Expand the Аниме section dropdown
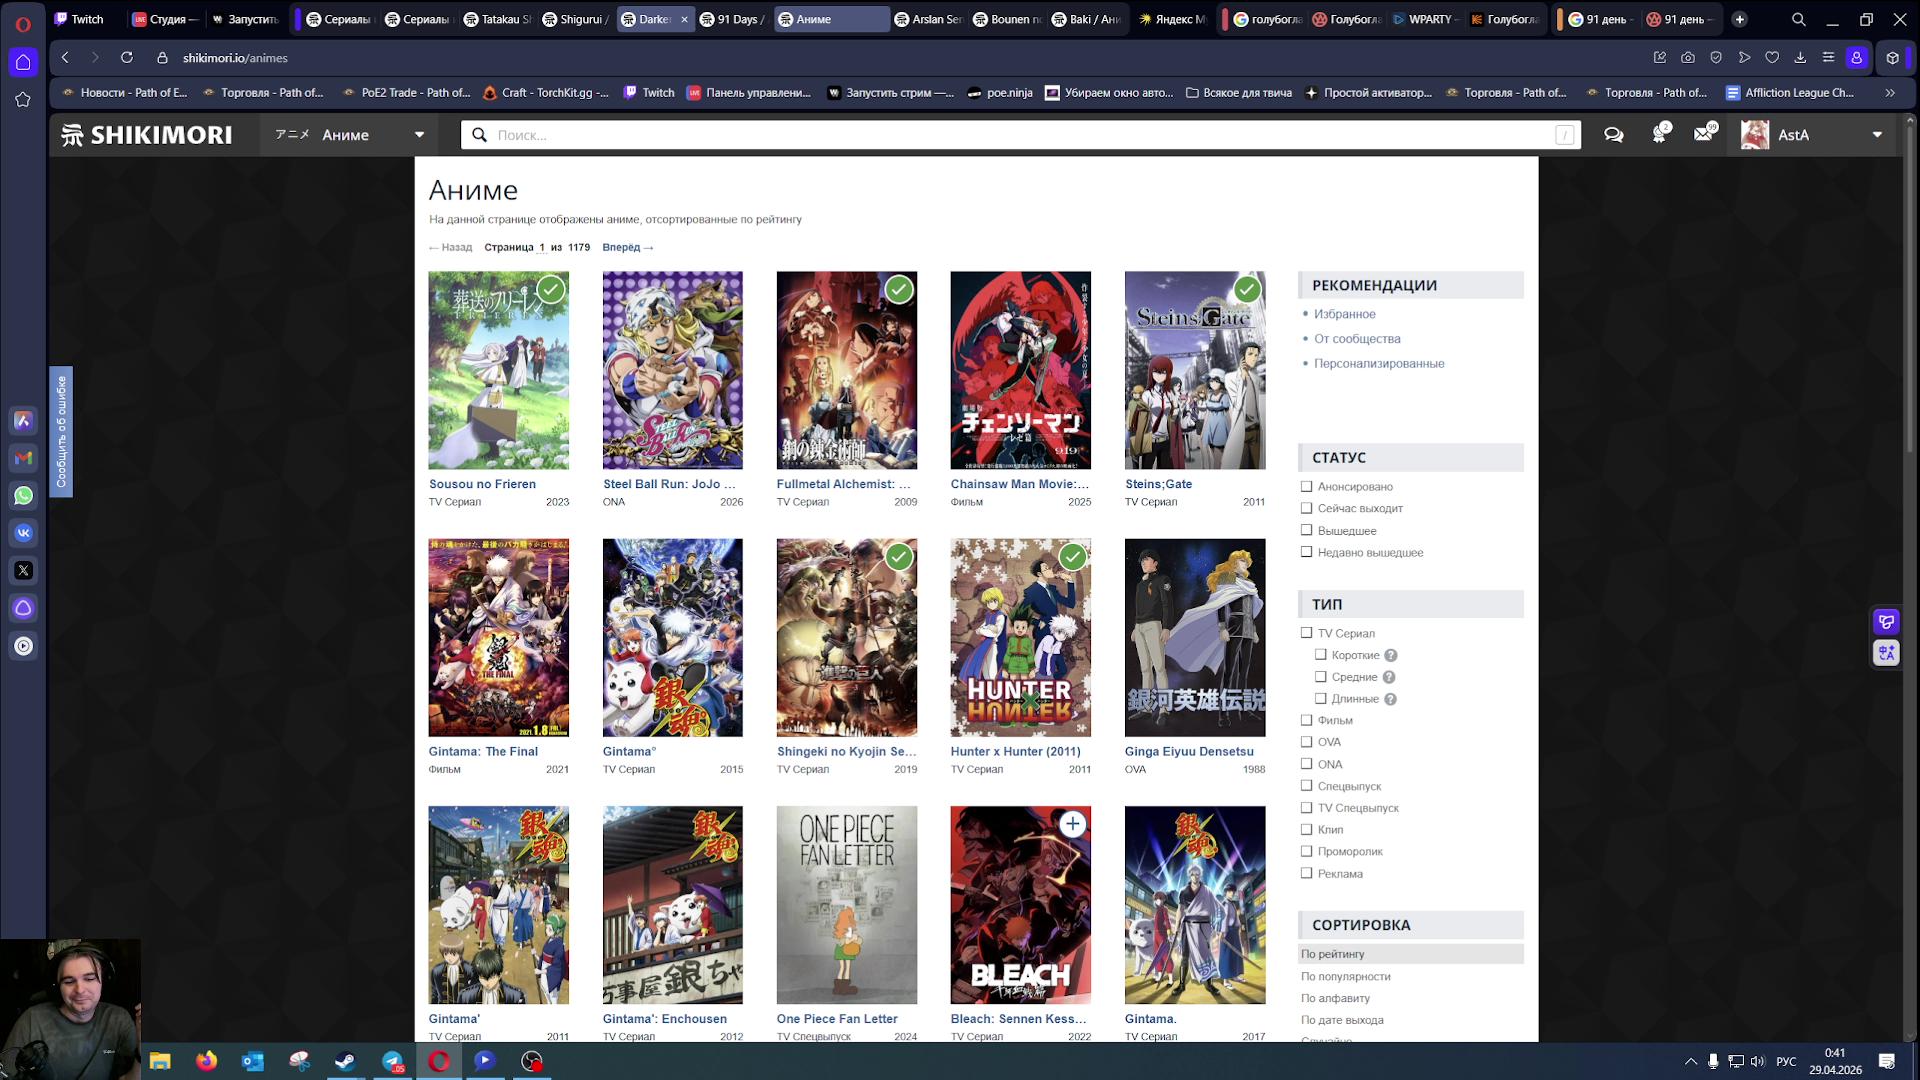 (x=419, y=135)
